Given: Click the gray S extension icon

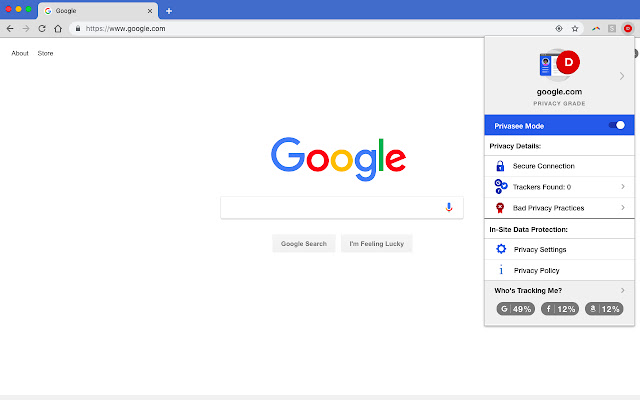Looking at the screenshot, I should (x=612, y=29).
